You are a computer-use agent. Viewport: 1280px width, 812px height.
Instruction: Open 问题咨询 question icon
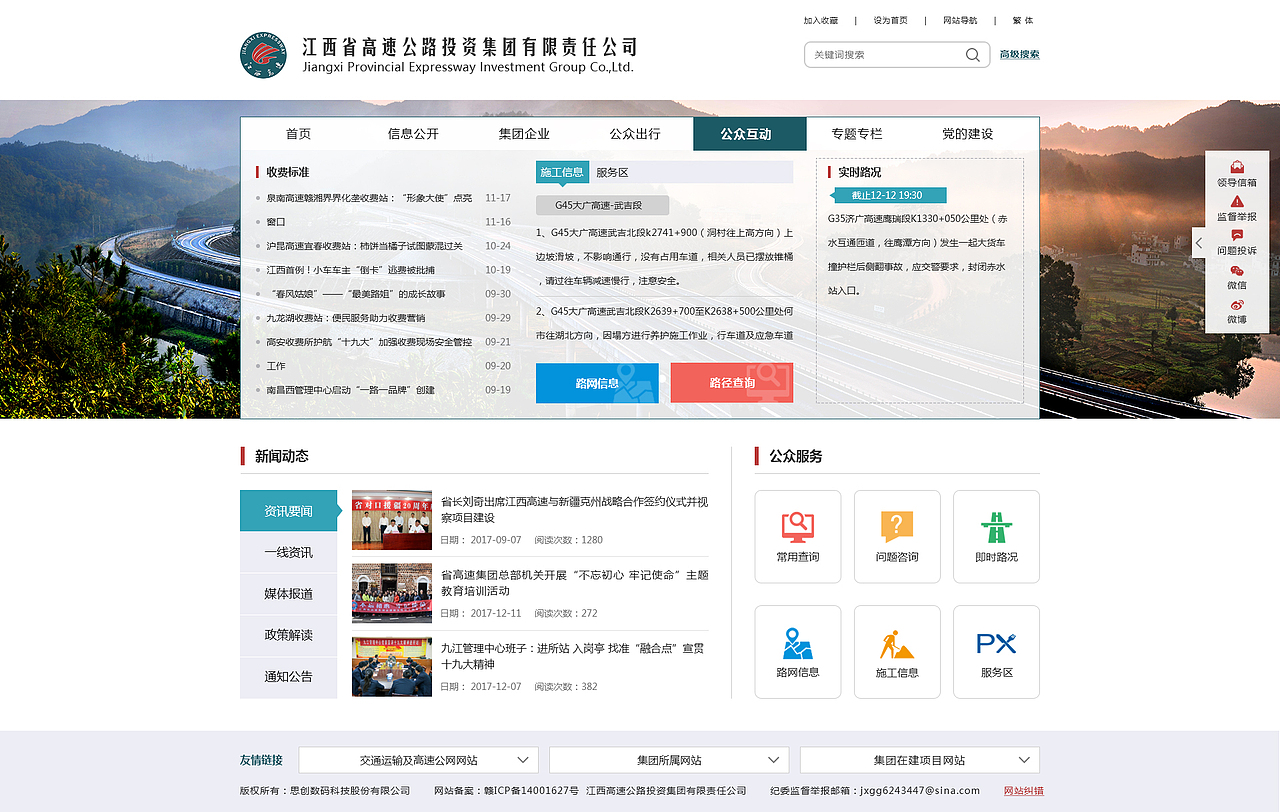(x=897, y=526)
